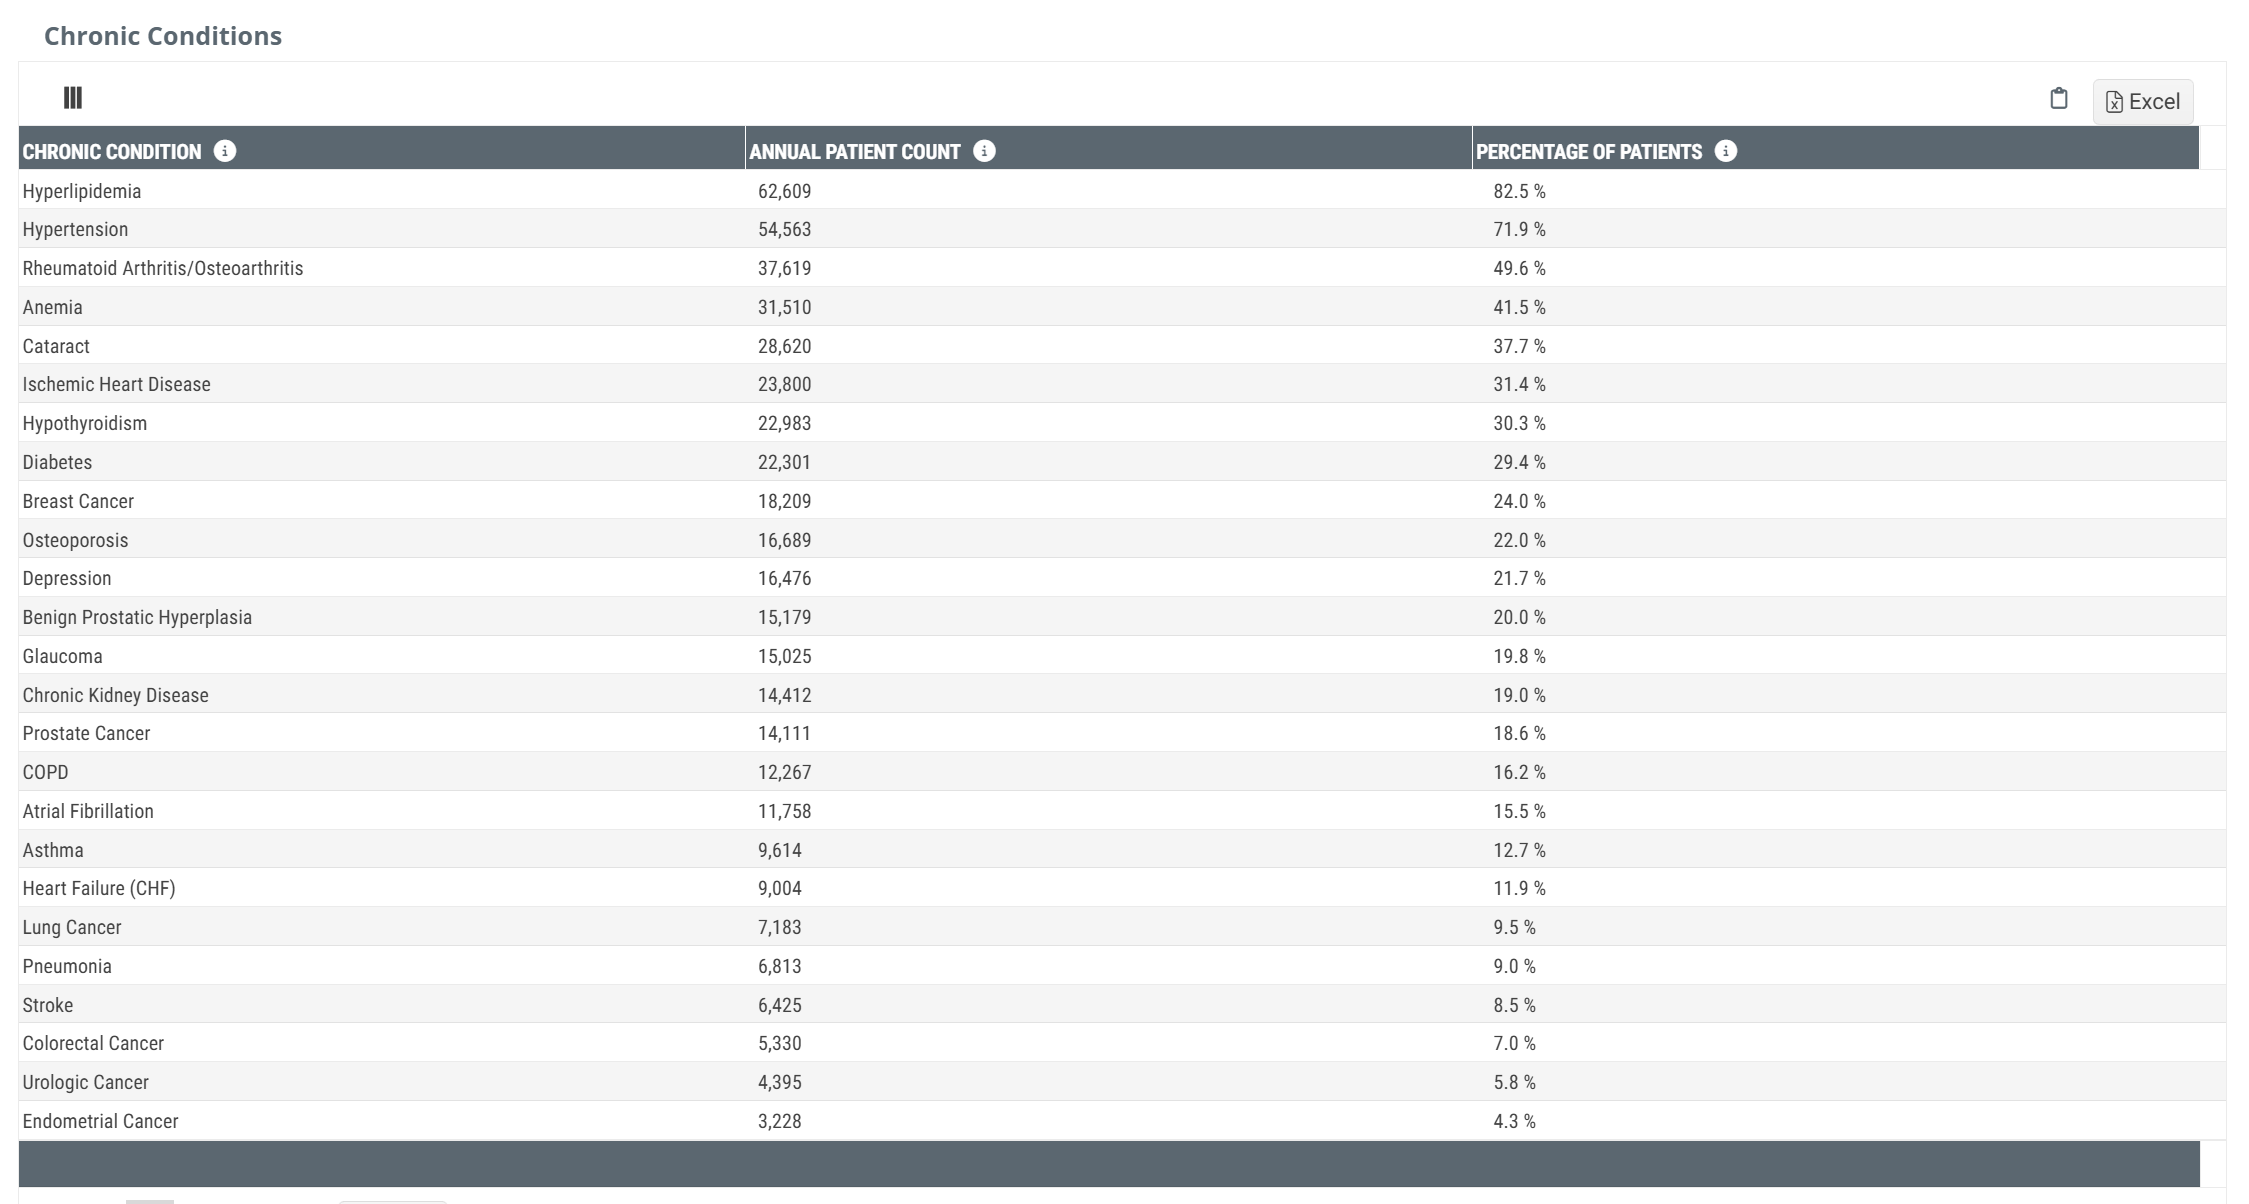Select the Heart Failure (CHF) row
This screenshot has height=1204, width=2249.
99,888
